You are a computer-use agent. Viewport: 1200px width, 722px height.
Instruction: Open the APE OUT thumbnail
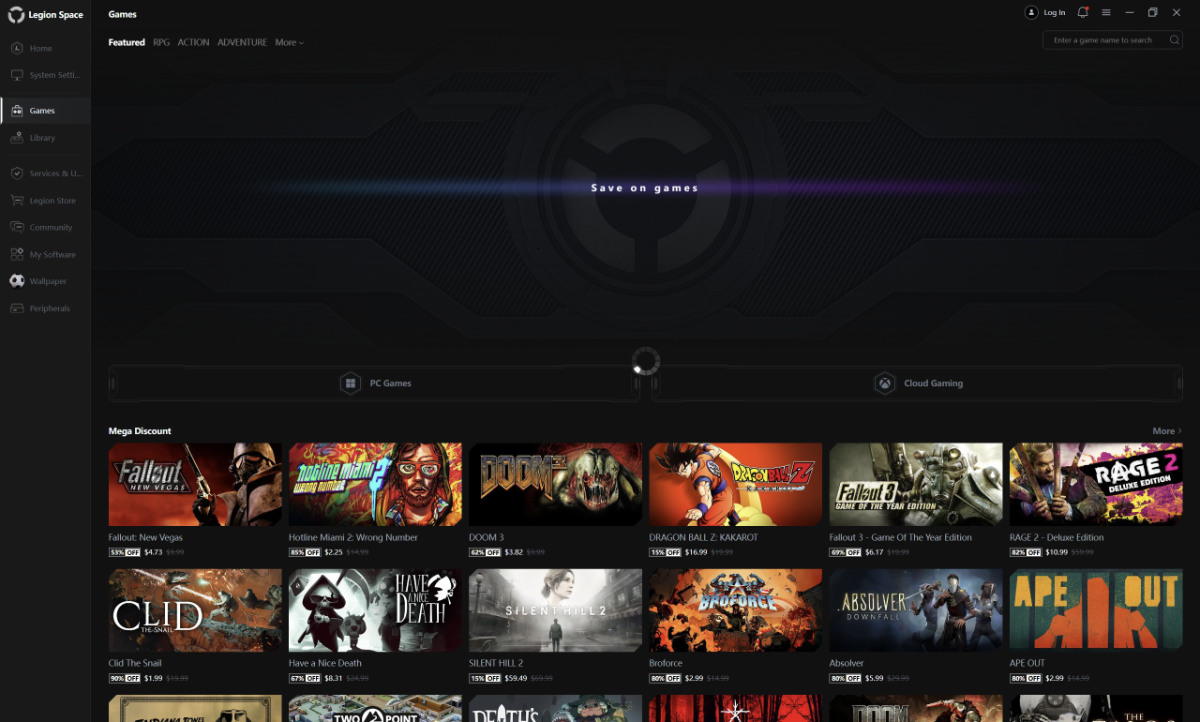pos(1096,610)
